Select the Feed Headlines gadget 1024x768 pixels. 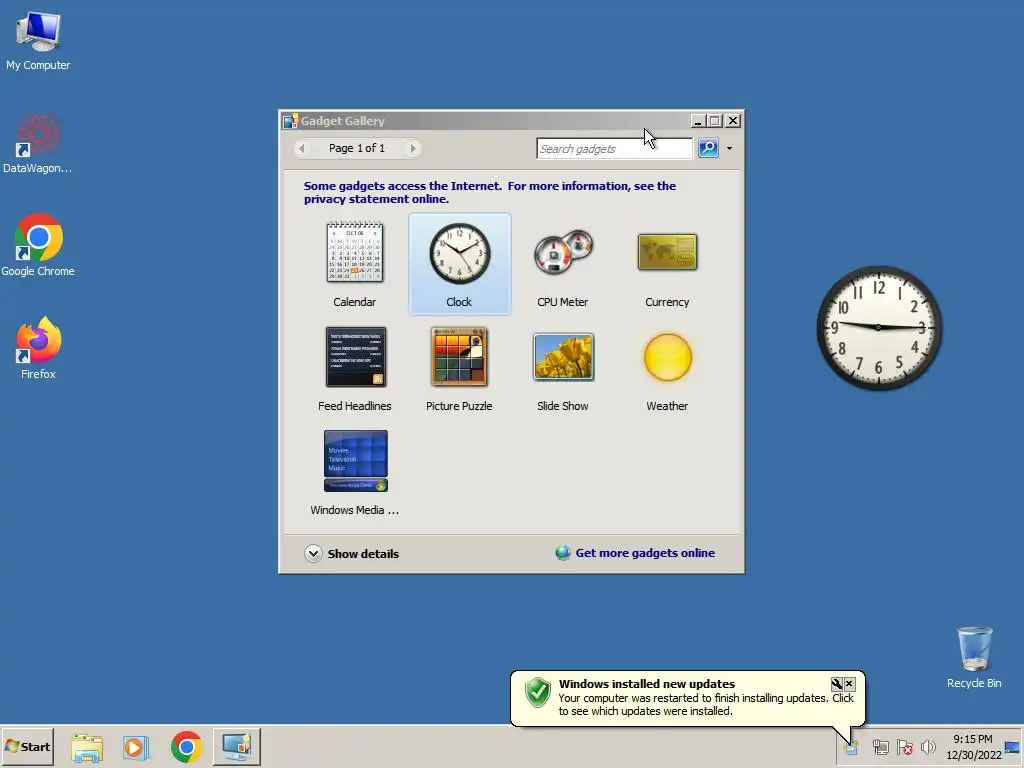[355, 369]
